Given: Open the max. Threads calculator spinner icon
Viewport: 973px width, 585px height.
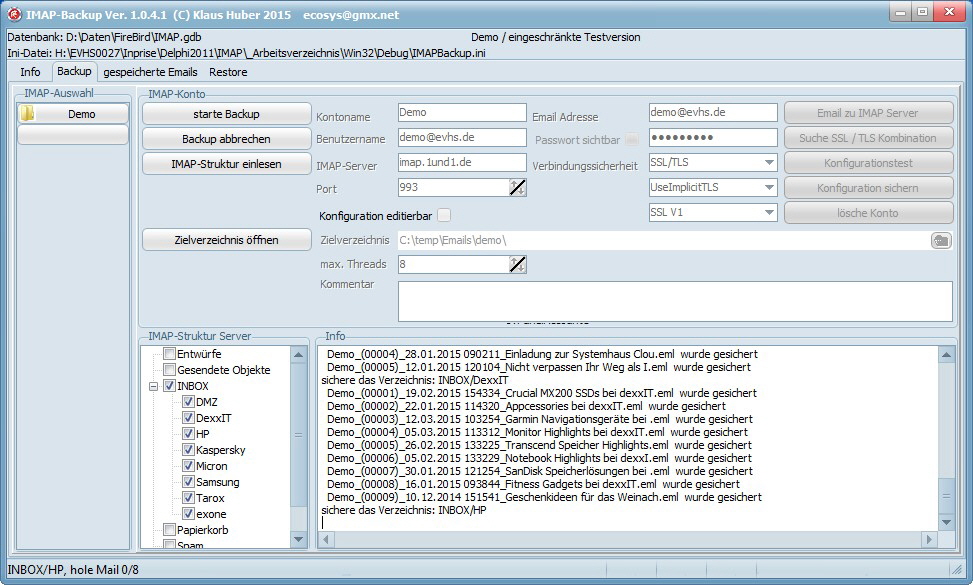Looking at the screenshot, I should (518, 264).
